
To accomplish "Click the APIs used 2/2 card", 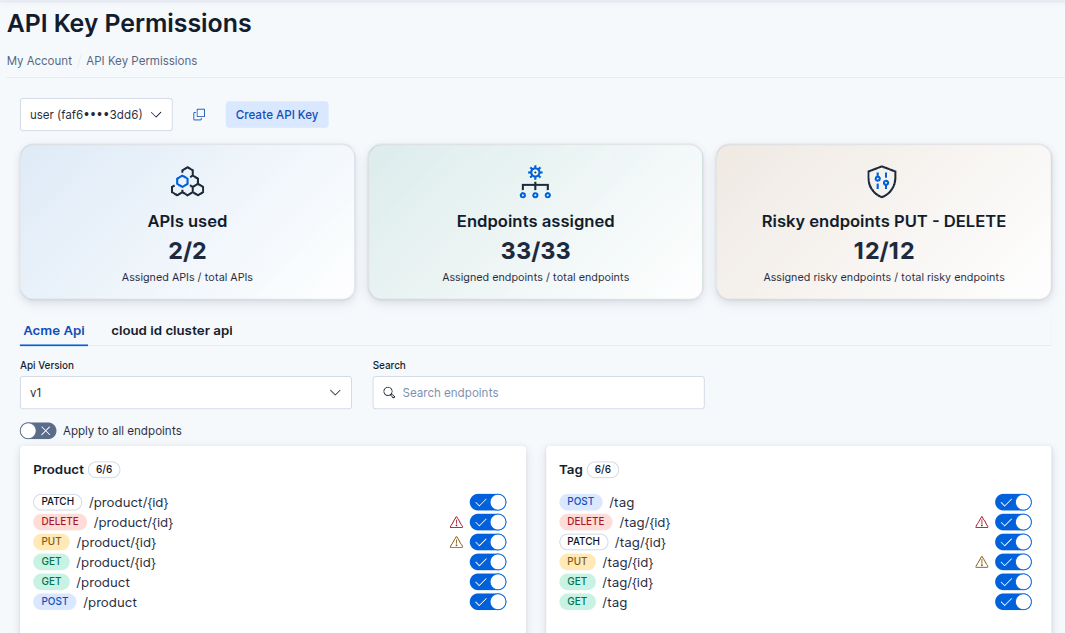I will point(187,221).
